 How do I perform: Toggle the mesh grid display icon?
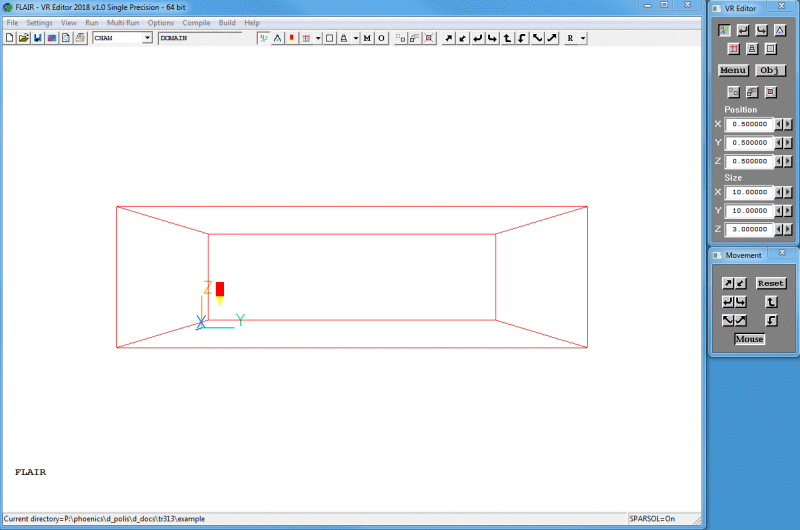306,38
